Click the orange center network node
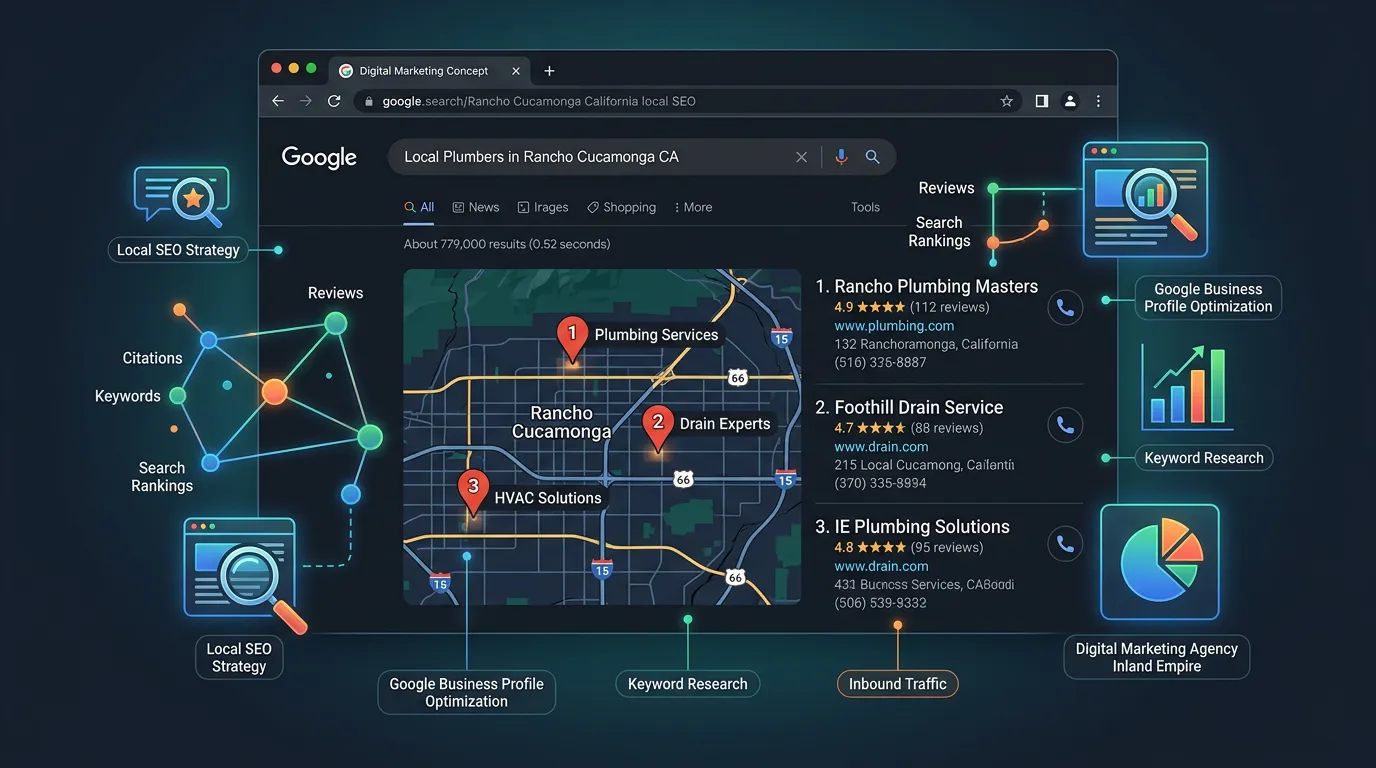The height and width of the screenshot is (768, 1376). [275, 391]
